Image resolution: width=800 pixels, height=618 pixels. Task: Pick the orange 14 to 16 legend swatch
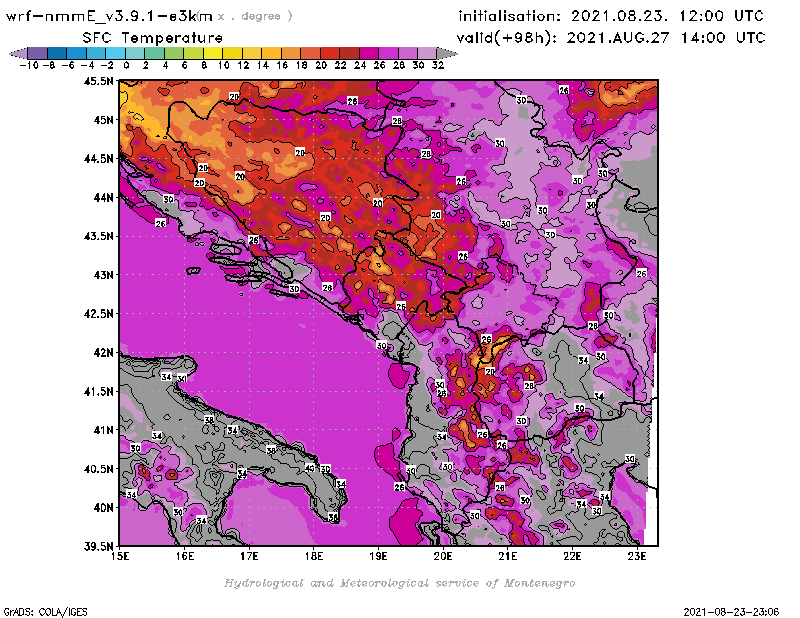(271, 53)
